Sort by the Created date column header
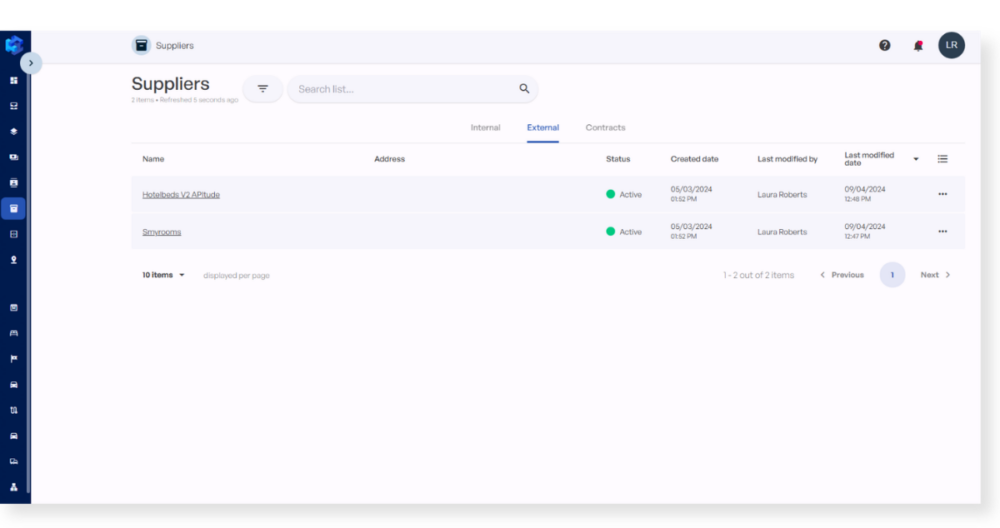The height and width of the screenshot is (528, 1000). 694,159
